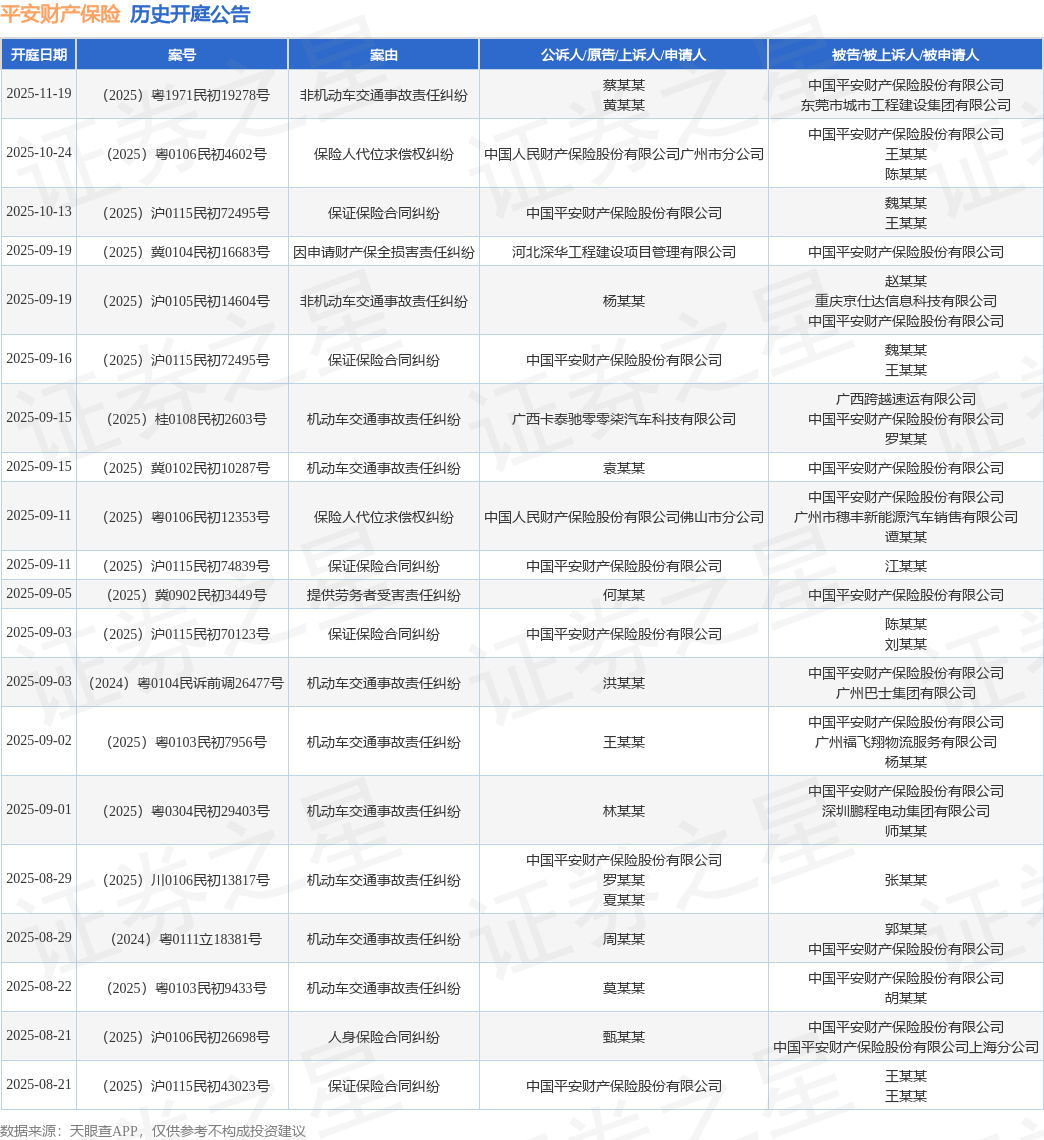Click the date 2025-09-05

39,594
